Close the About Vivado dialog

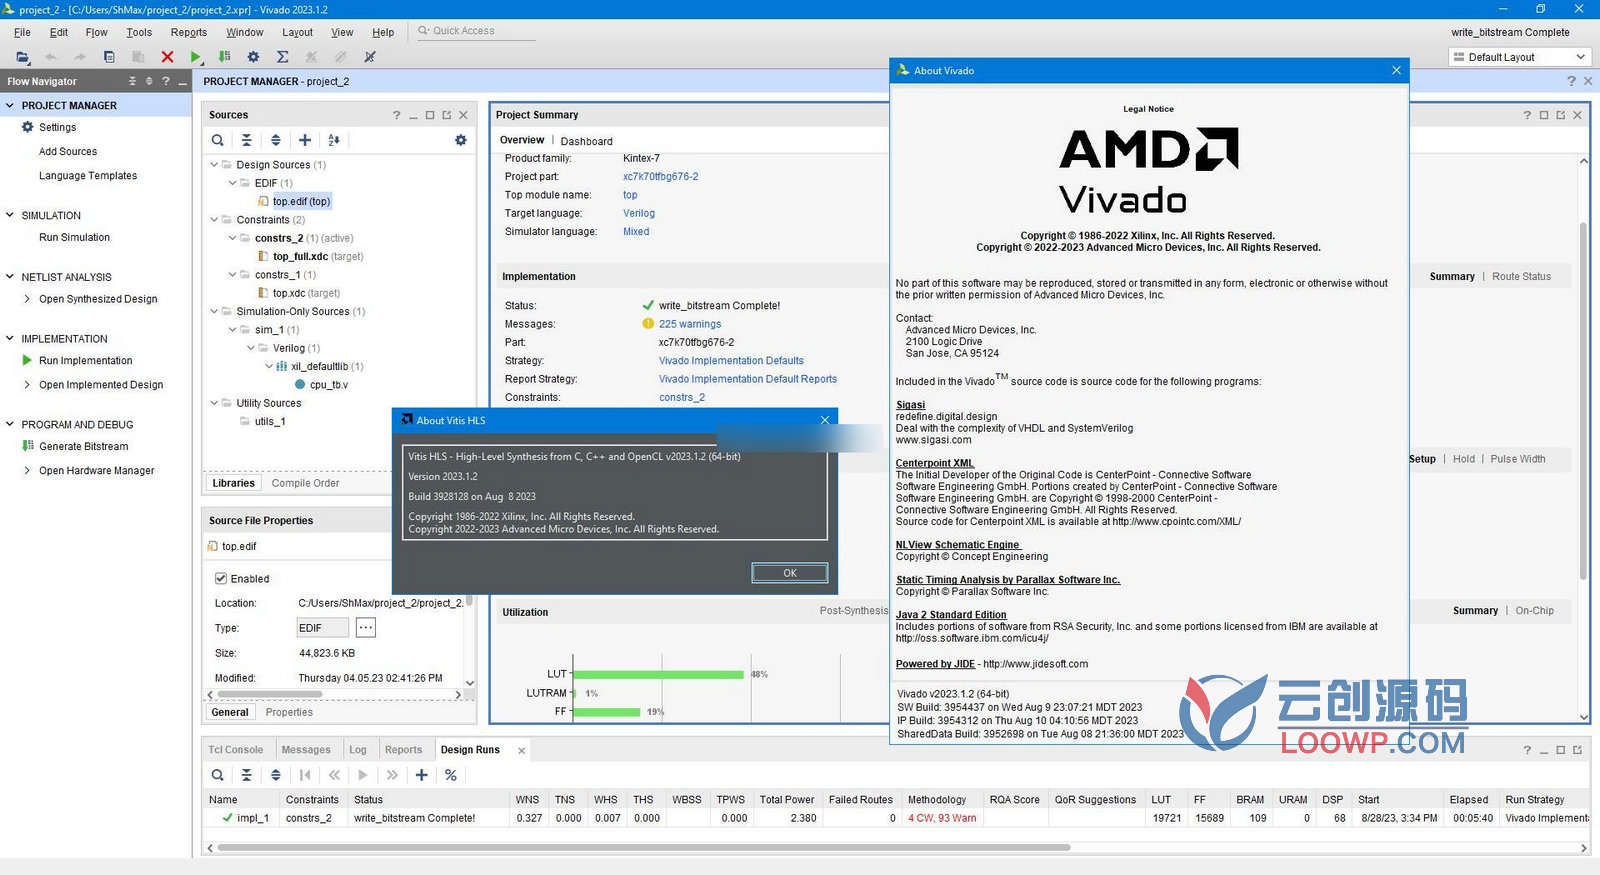[1396, 70]
